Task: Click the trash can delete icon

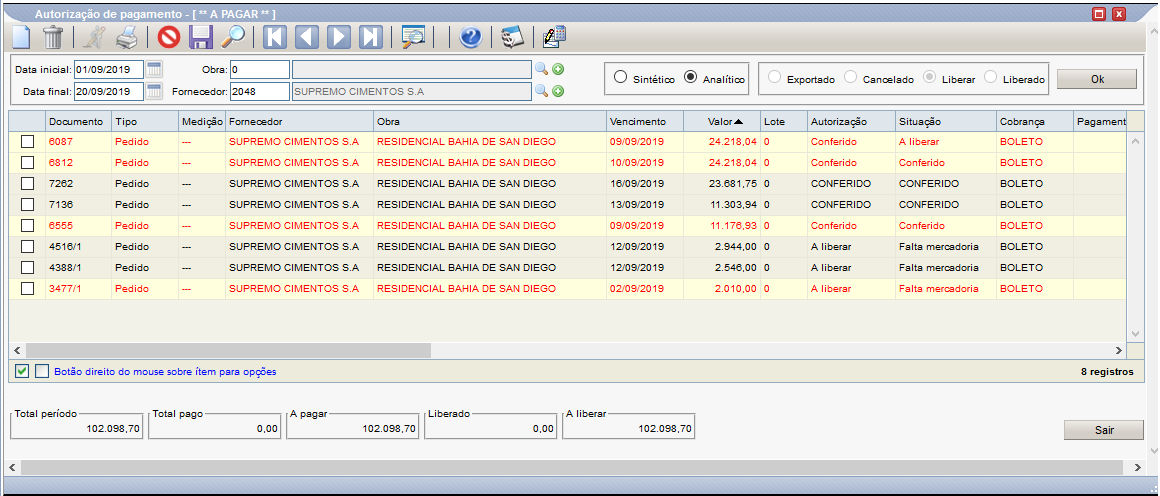Action: 53,36
